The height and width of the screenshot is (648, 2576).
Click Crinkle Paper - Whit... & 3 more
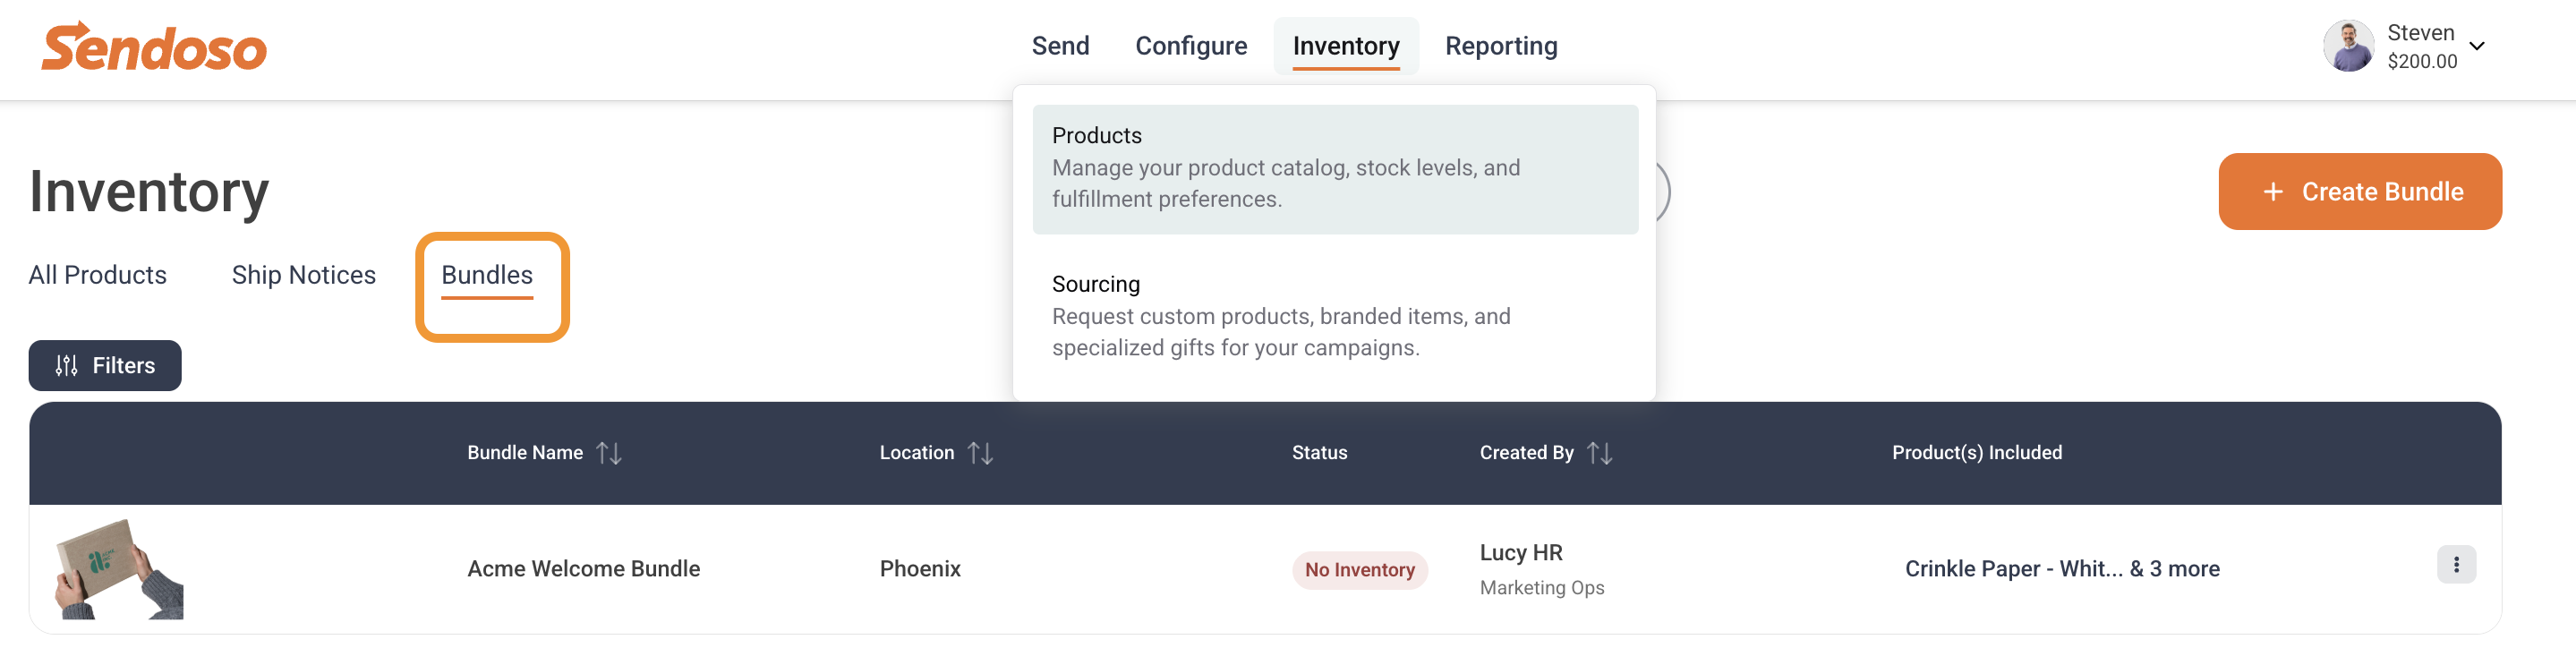2062,569
